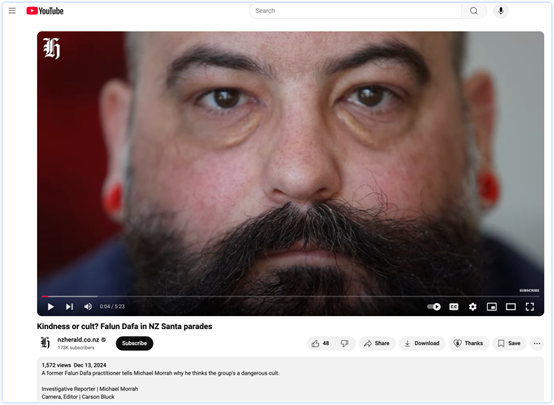Go to YouTube home via logo
The width and height of the screenshot is (554, 405).
tap(45, 11)
